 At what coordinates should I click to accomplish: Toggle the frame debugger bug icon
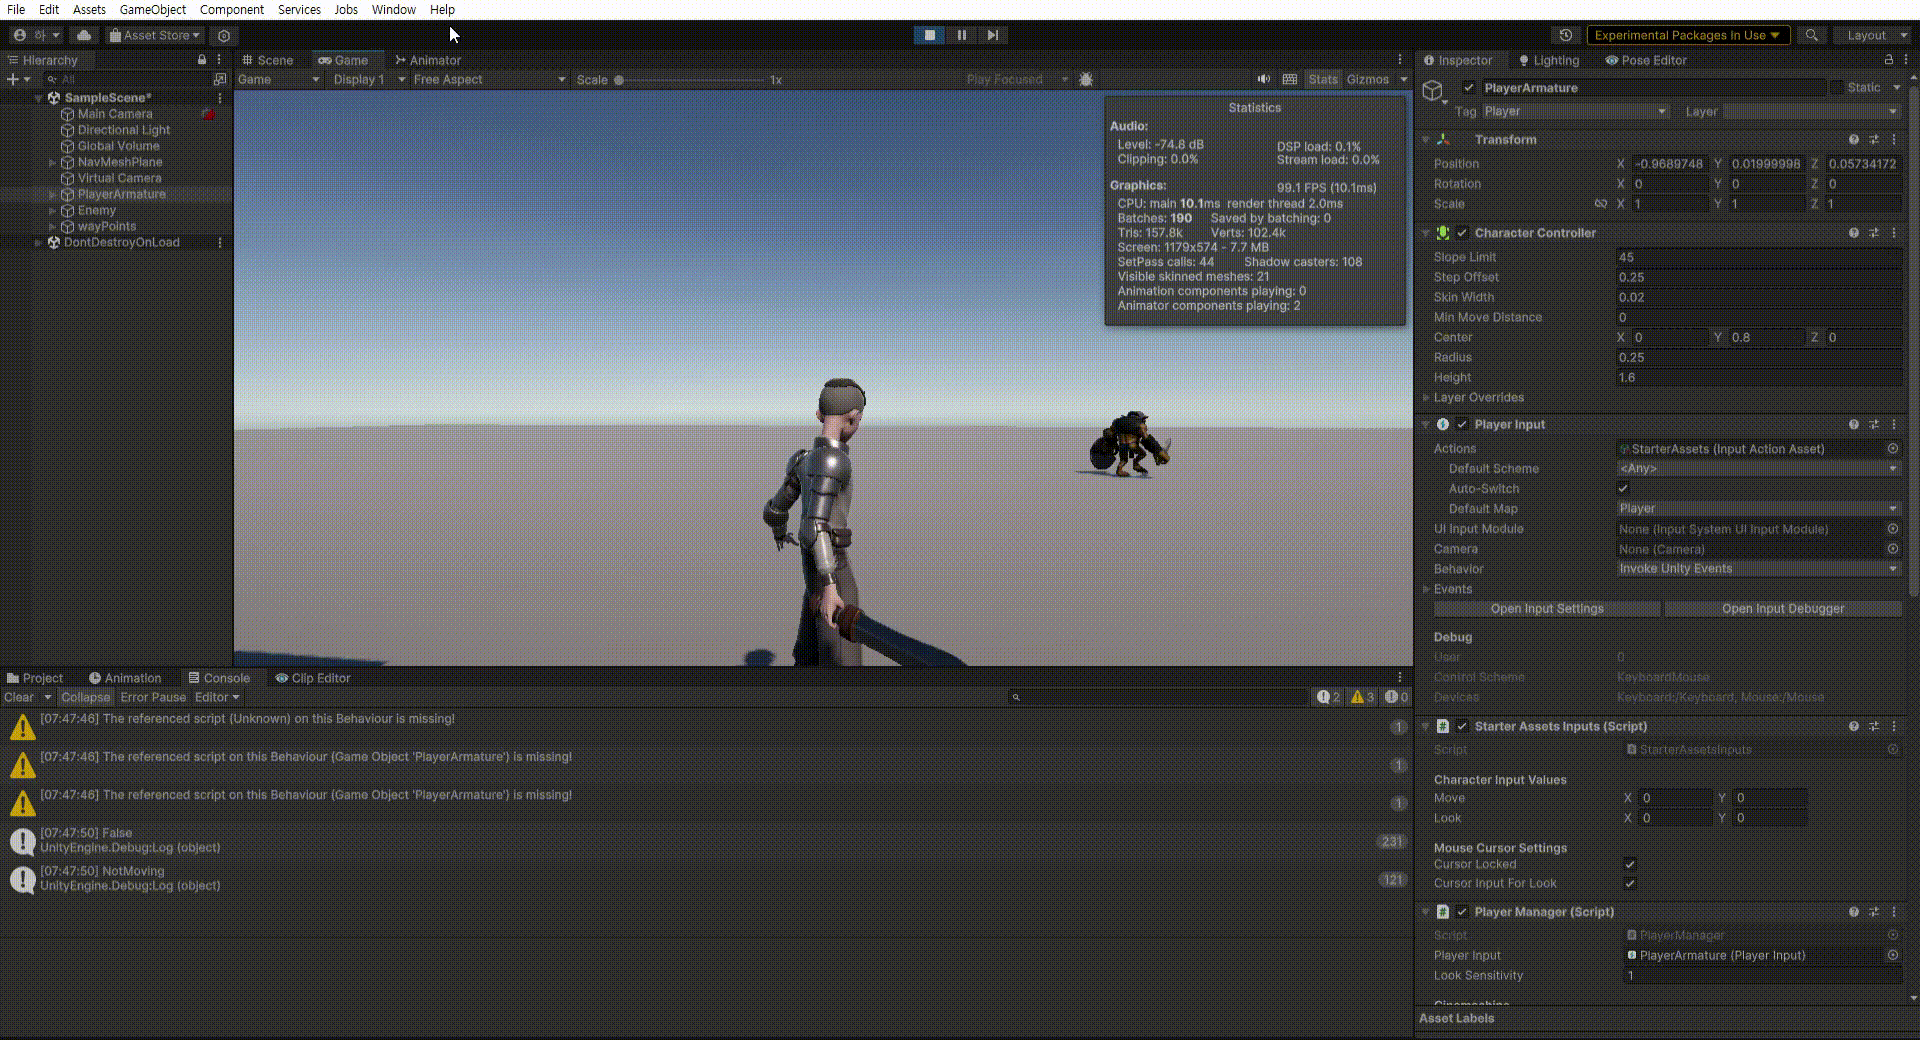1086,79
